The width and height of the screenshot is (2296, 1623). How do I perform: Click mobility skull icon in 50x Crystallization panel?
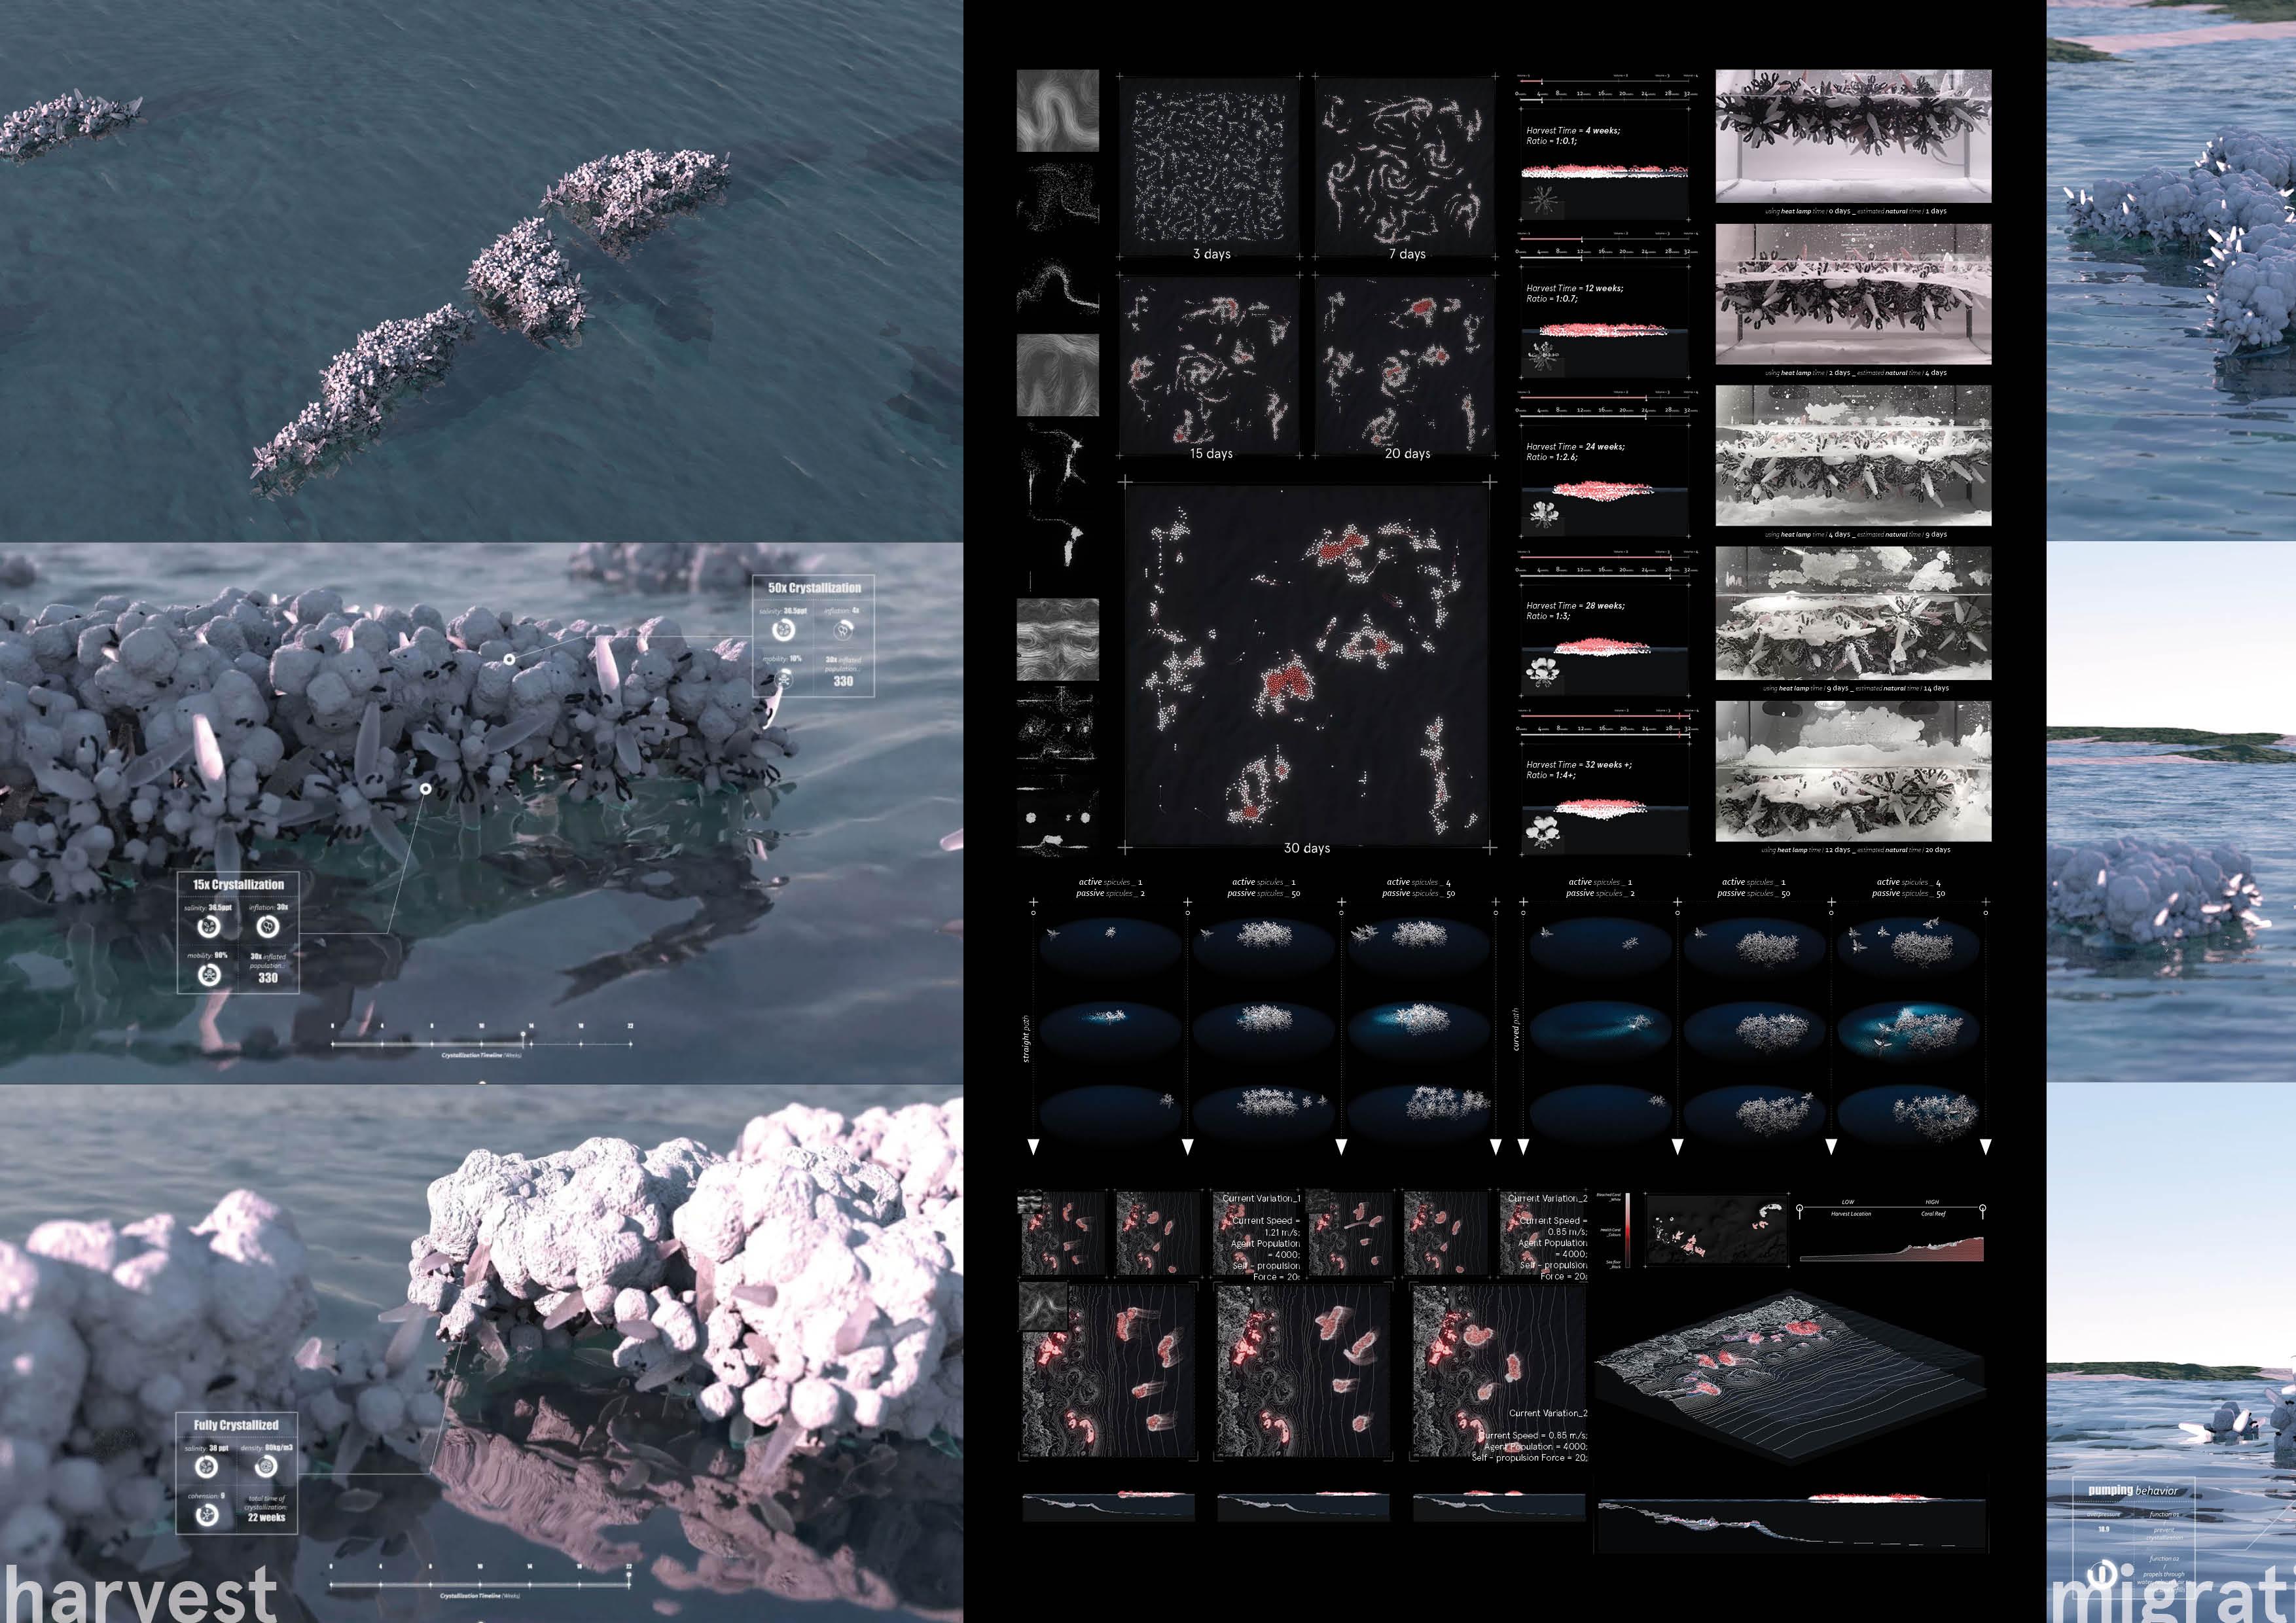pyautogui.click(x=785, y=679)
